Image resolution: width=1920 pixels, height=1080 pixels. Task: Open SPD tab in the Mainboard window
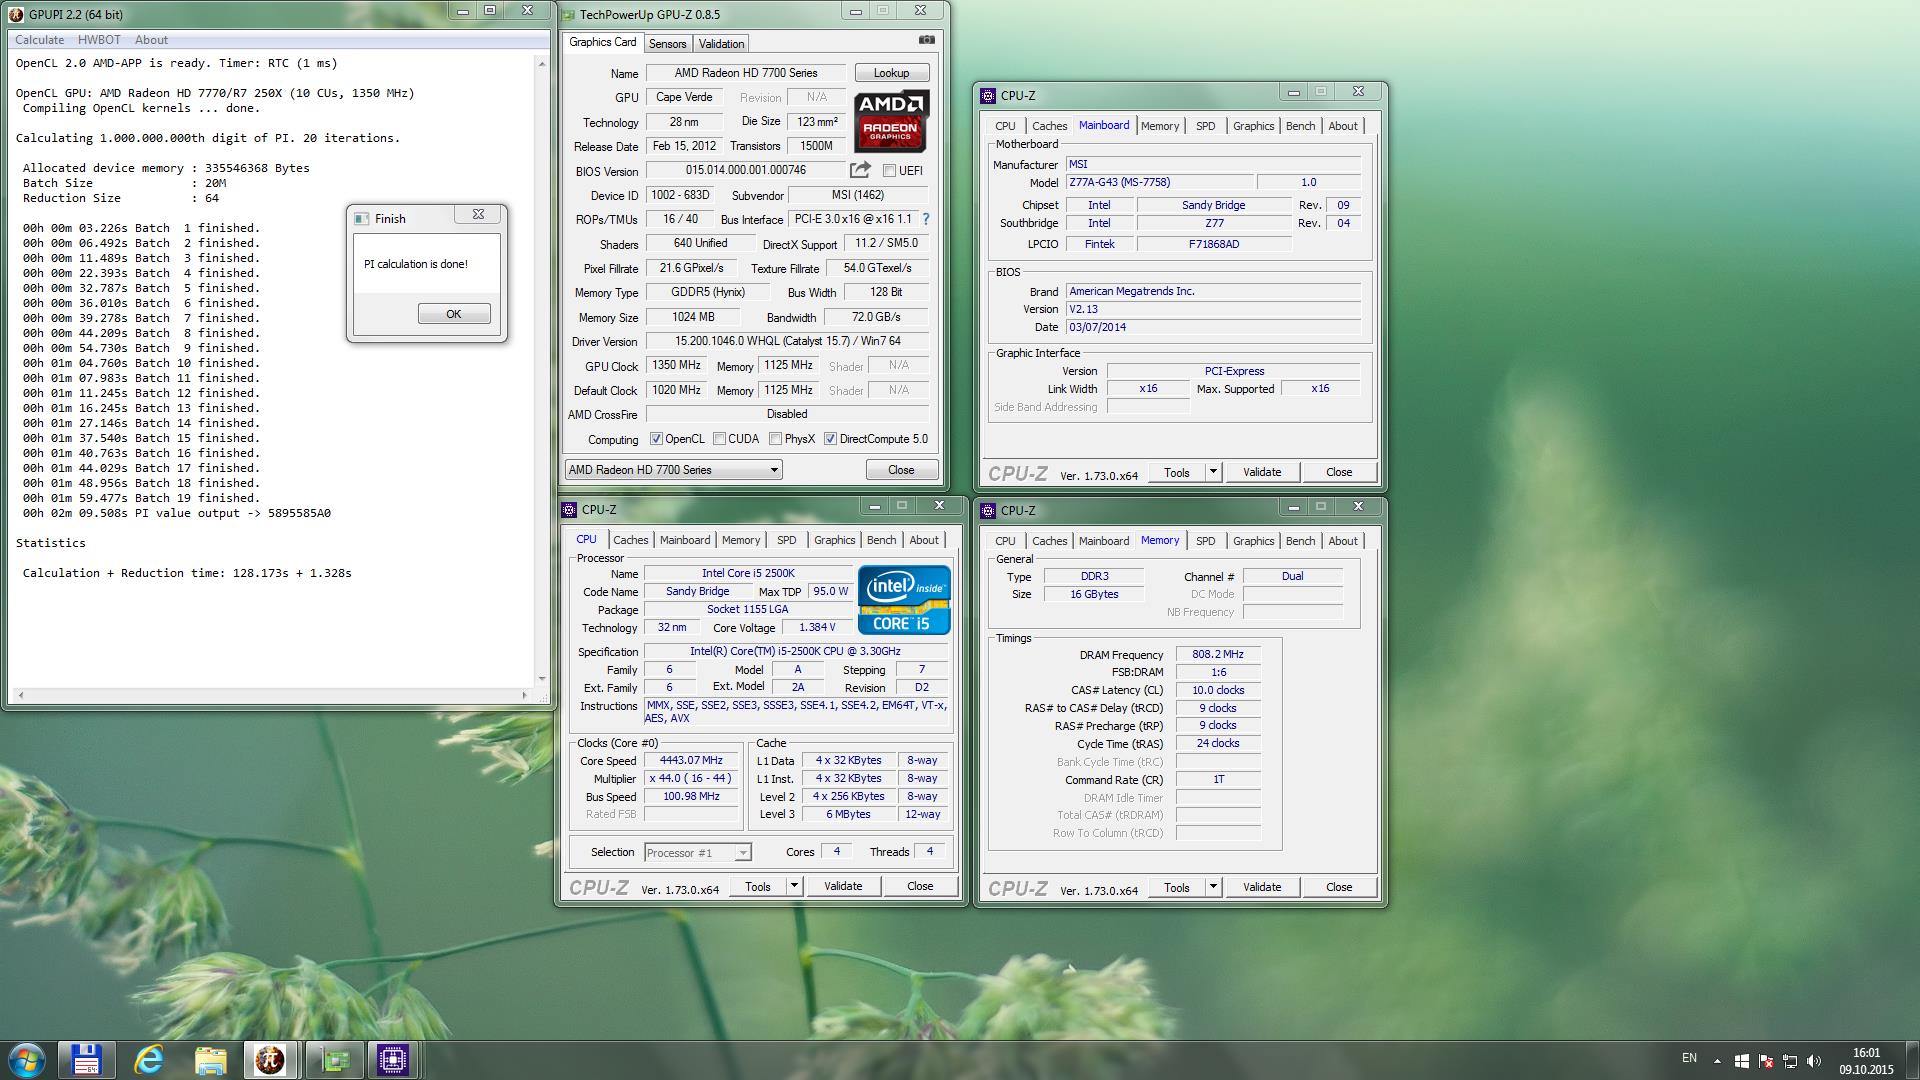point(1205,126)
